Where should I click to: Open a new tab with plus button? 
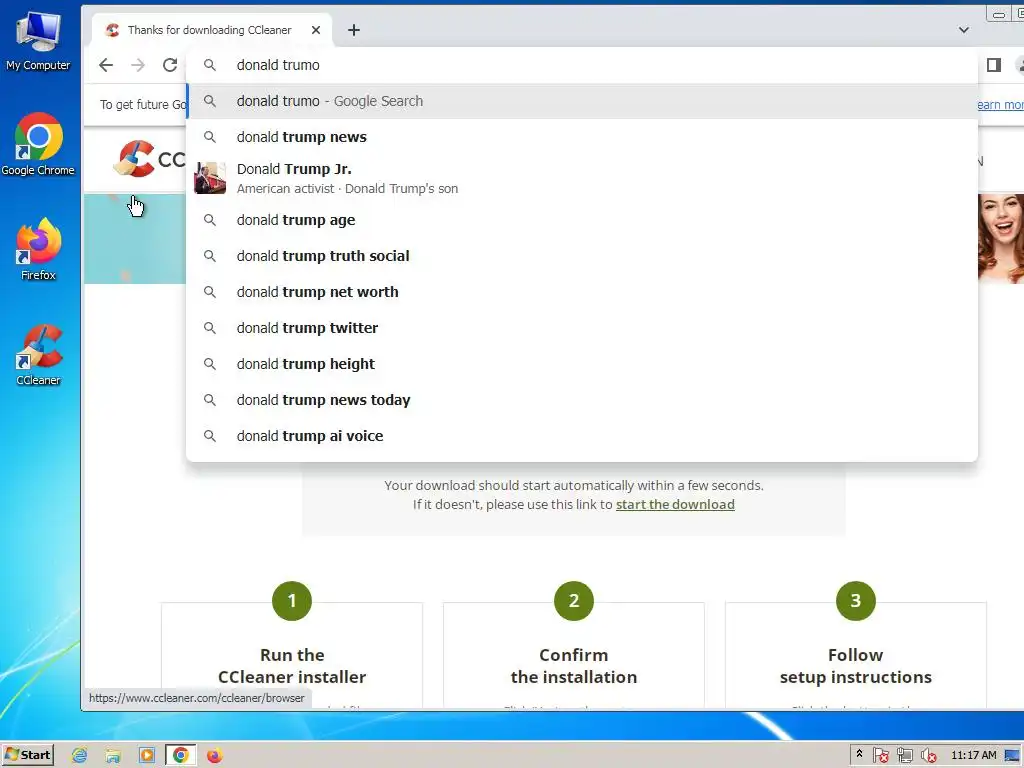click(x=353, y=30)
